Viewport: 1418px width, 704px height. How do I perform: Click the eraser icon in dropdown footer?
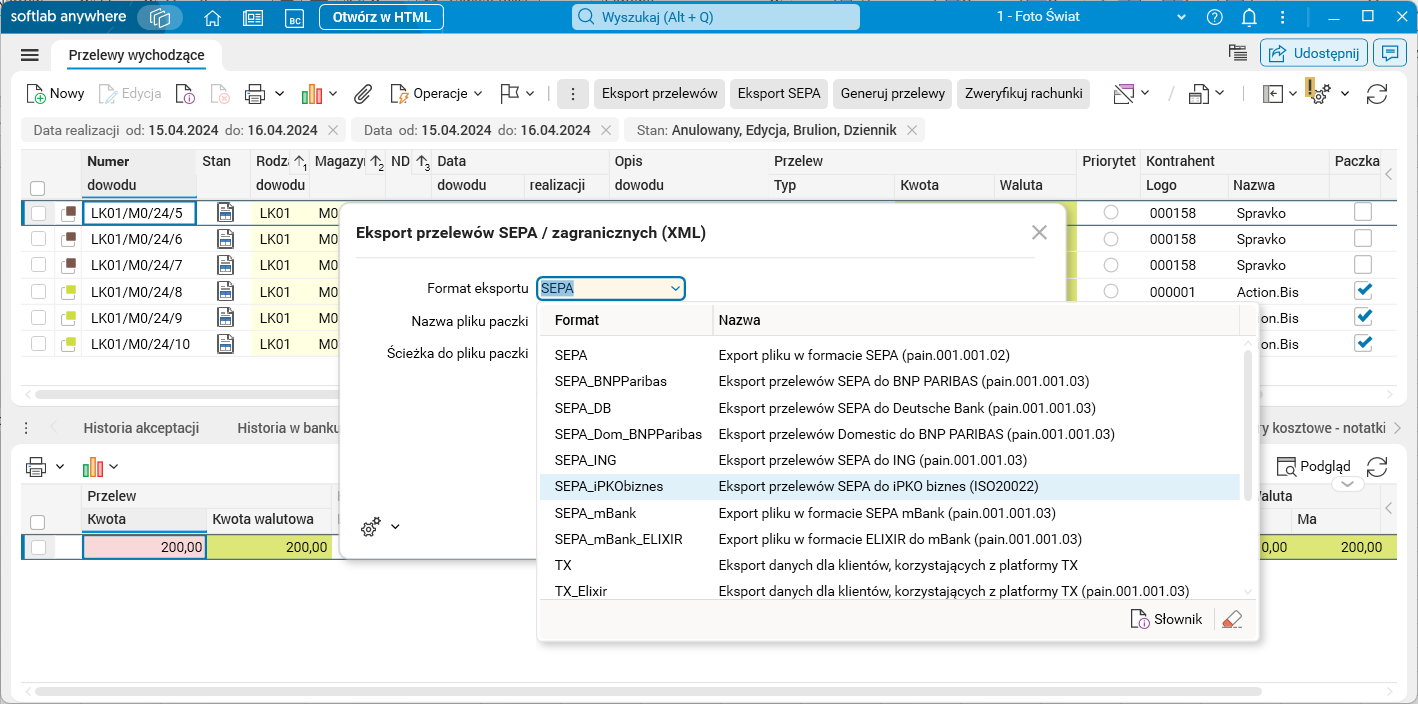click(x=1232, y=619)
